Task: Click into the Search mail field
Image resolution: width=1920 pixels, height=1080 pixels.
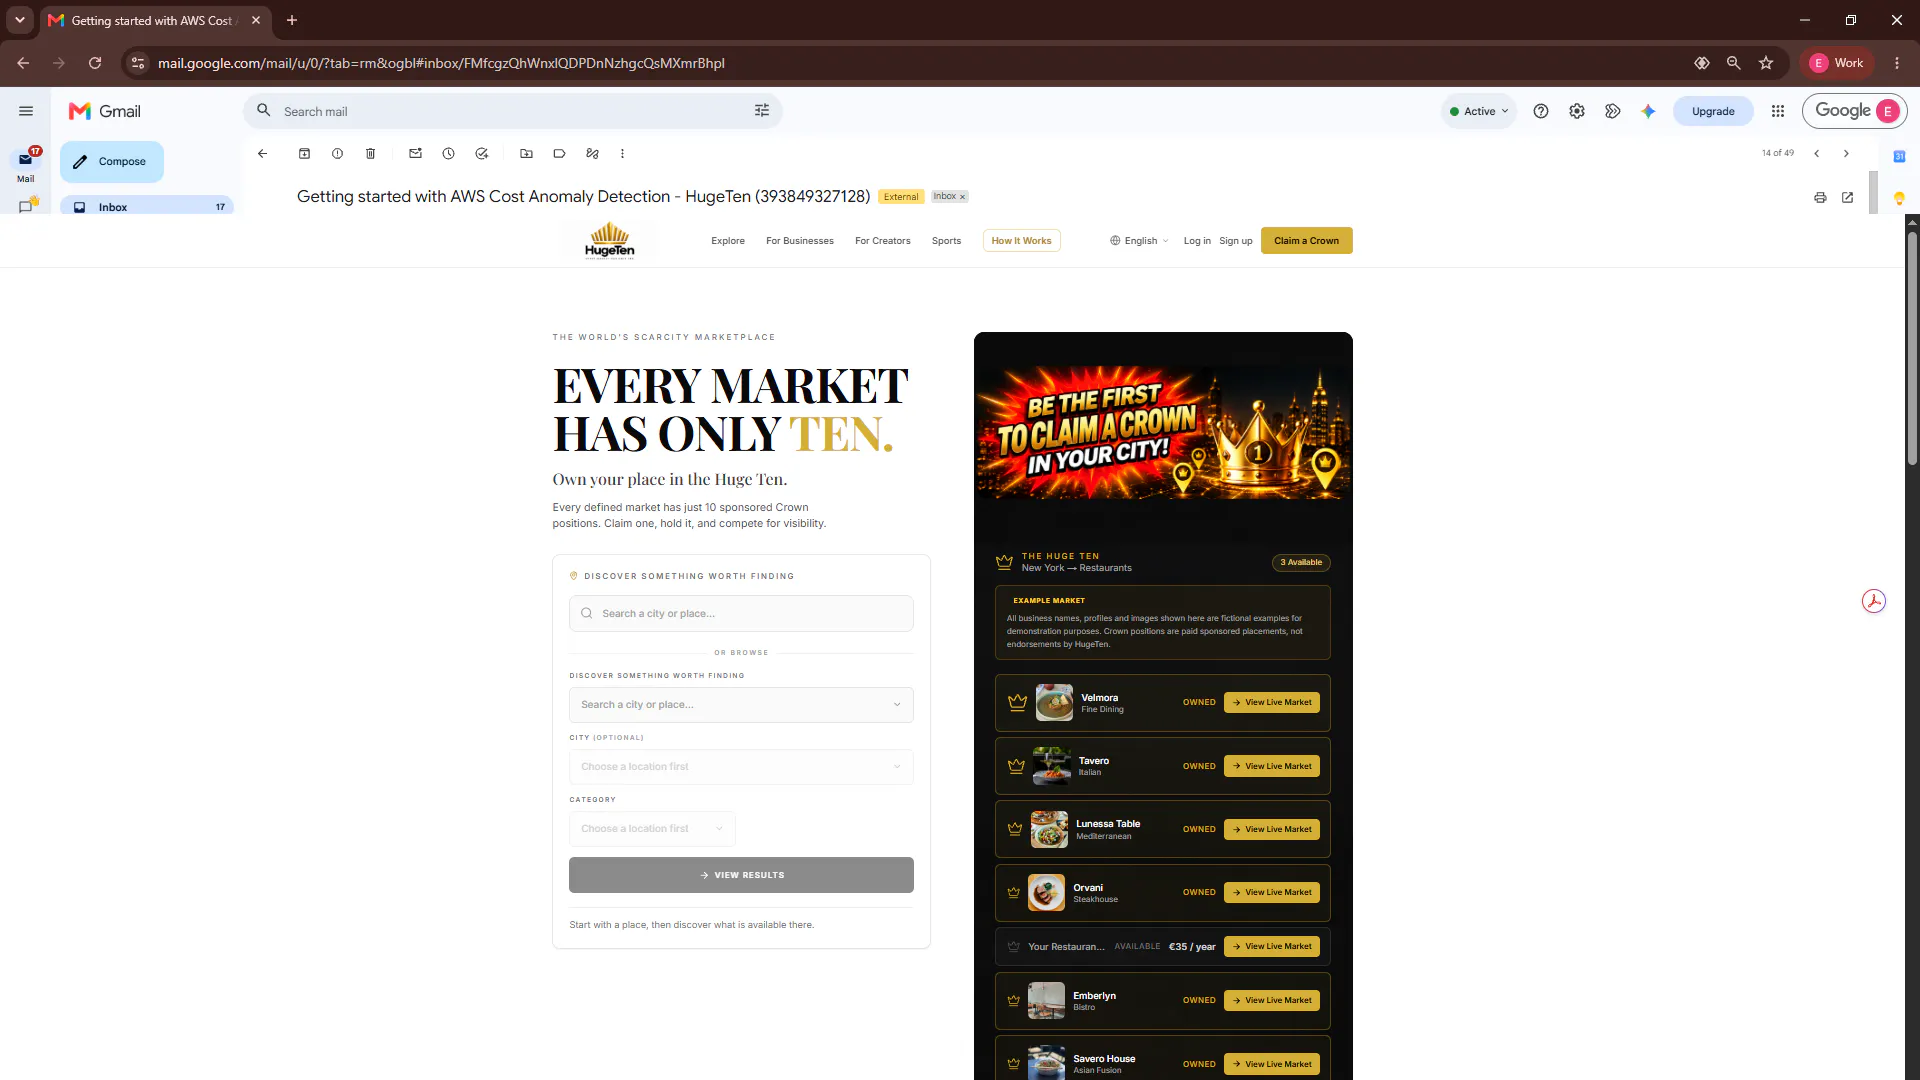Action: point(512,111)
